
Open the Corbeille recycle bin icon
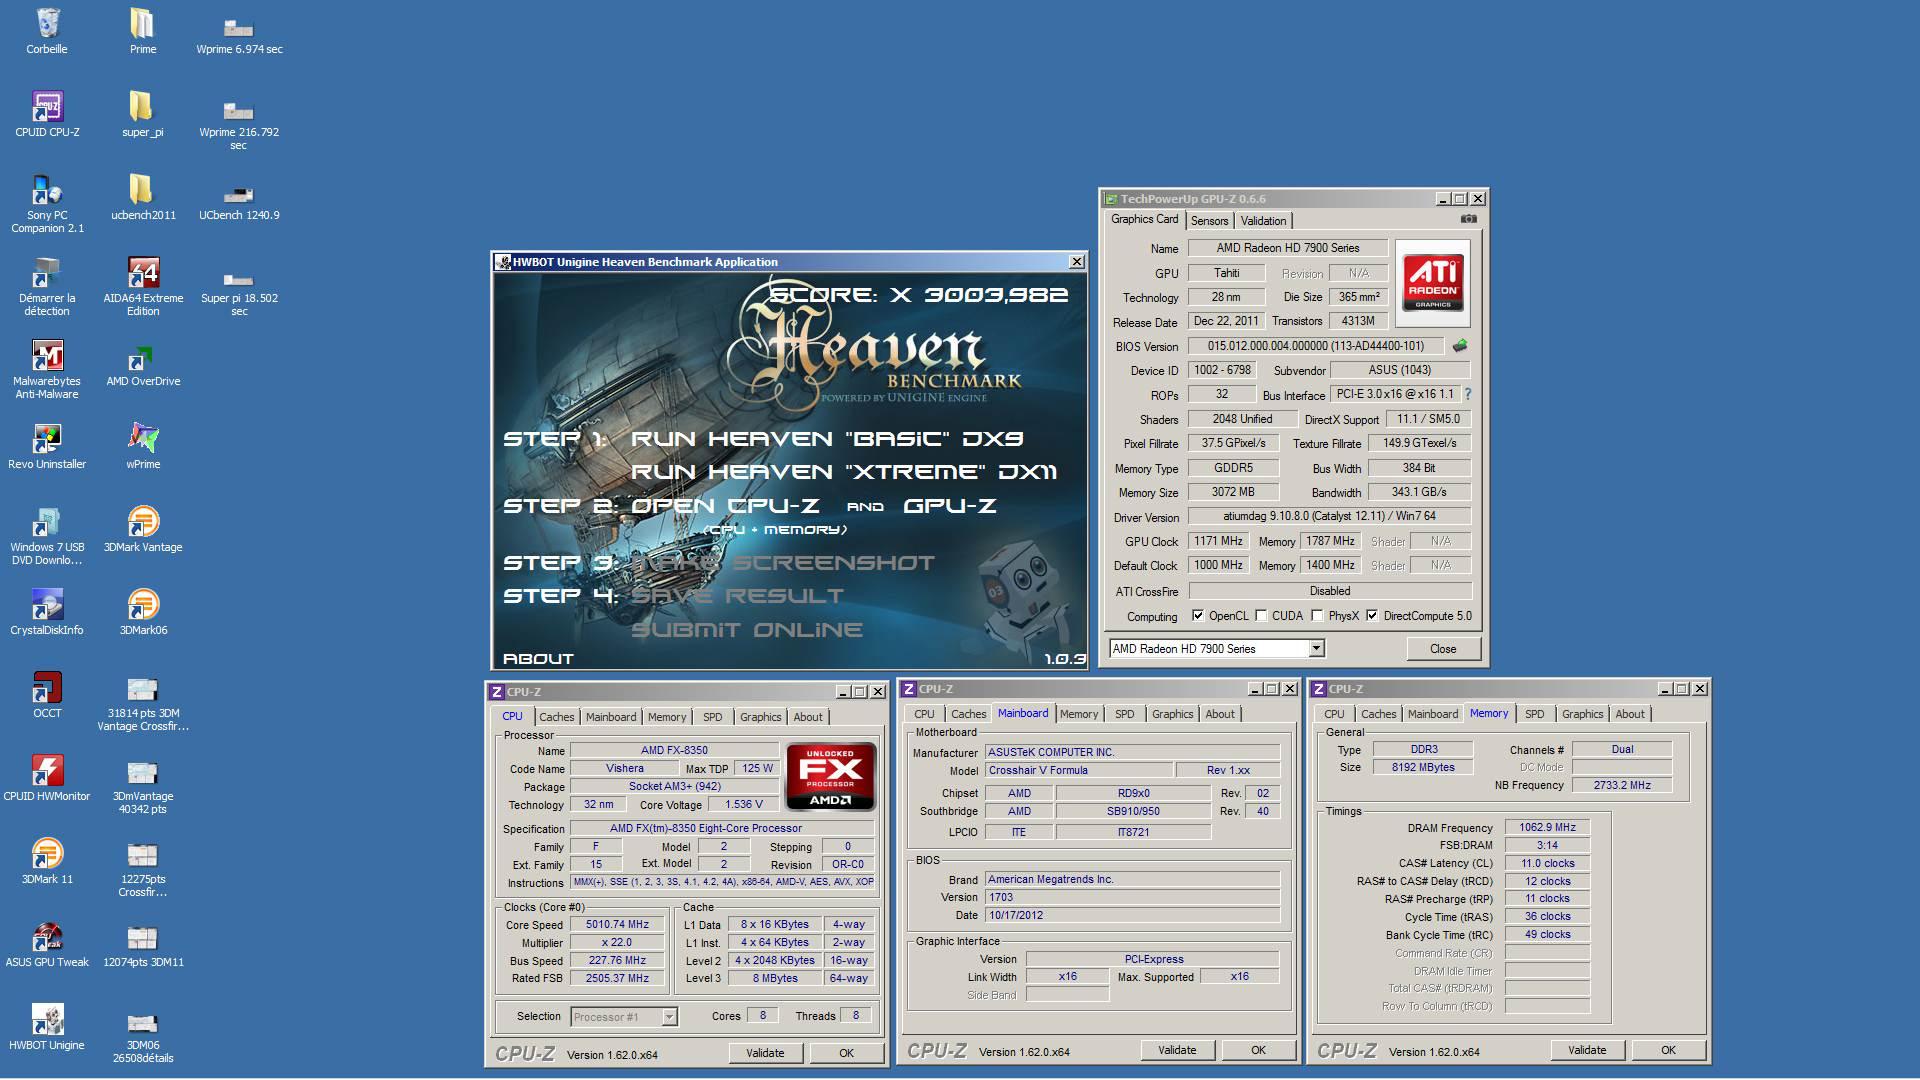pos(47,30)
